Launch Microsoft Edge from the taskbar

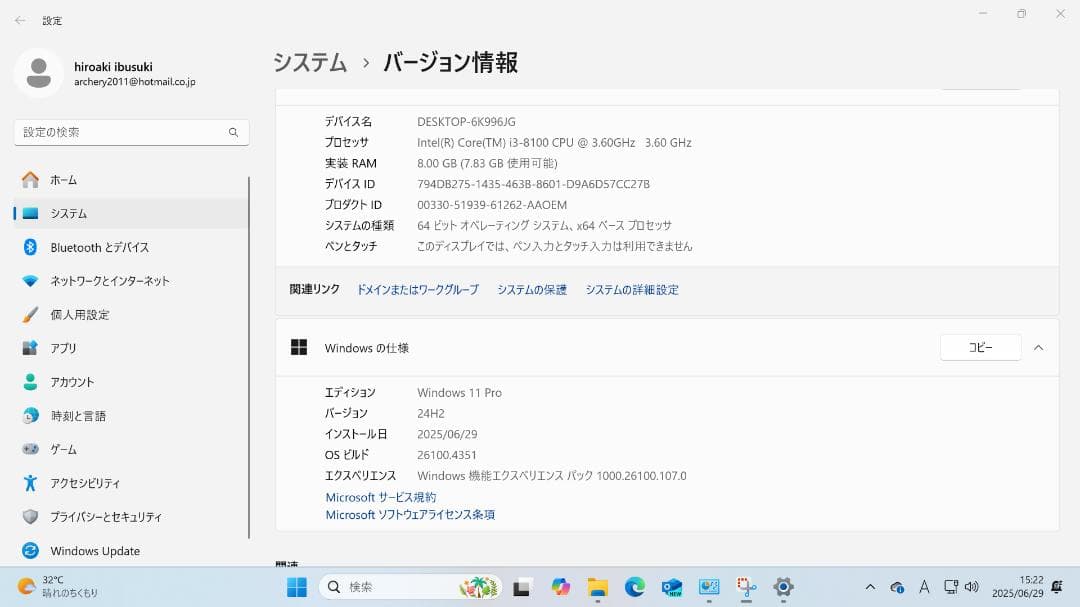point(634,588)
